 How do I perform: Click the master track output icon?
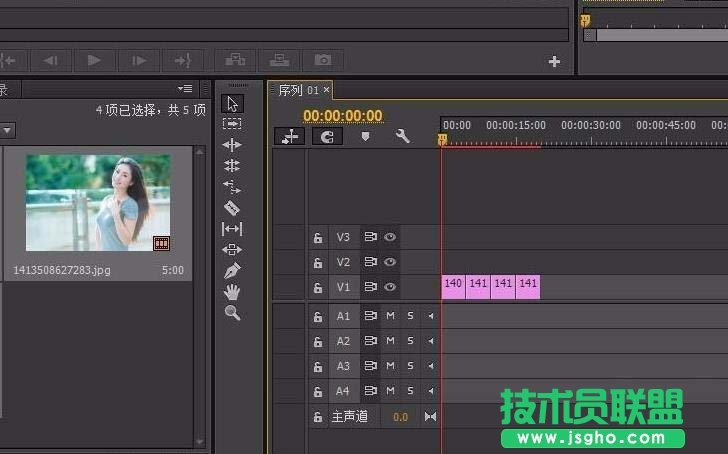pyautogui.click(x=430, y=416)
